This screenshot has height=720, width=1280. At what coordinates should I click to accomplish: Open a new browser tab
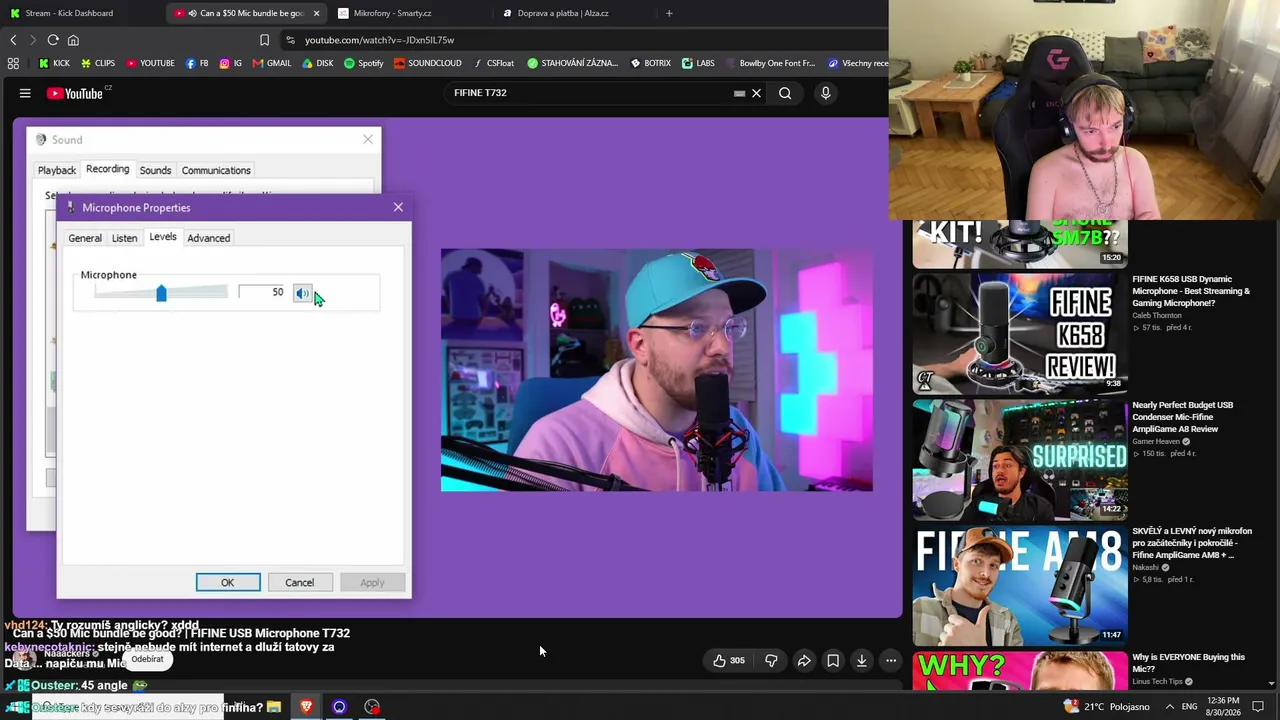tap(669, 13)
